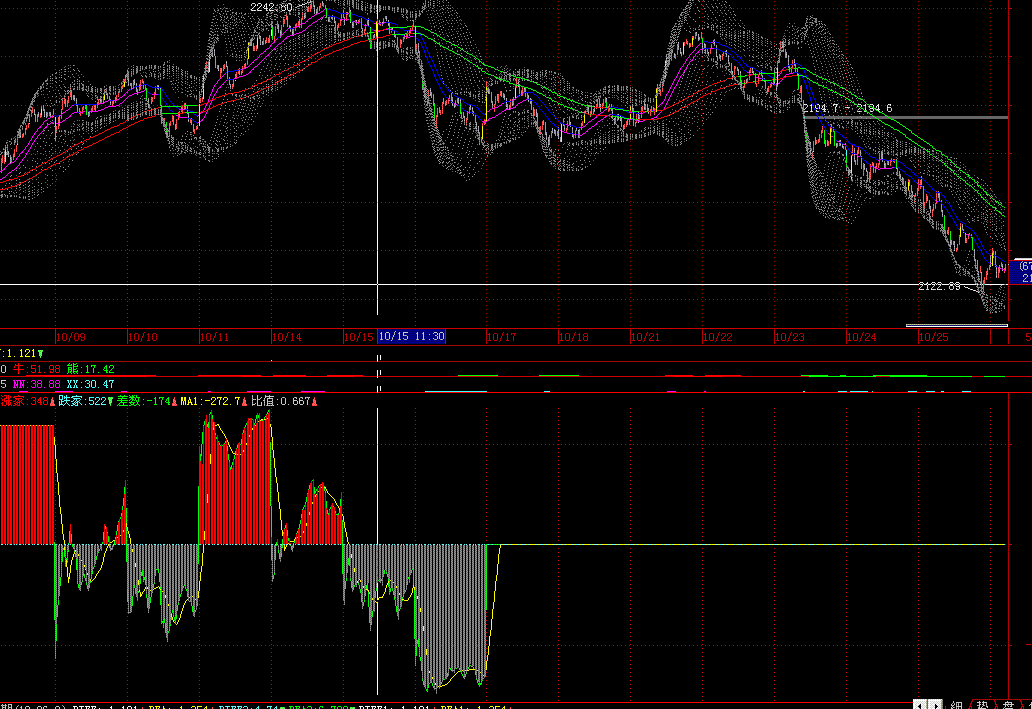This screenshot has width=1032, height=709.
Task: Click the 牛:51.98 indicator value
Action: click(x=37, y=369)
